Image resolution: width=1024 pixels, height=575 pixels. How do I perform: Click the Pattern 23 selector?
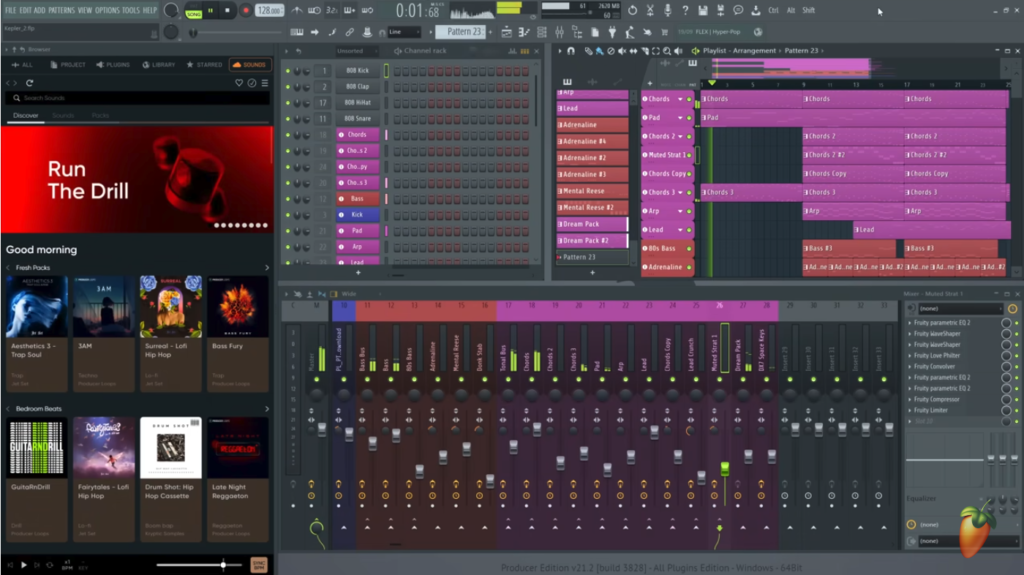coord(462,32)
